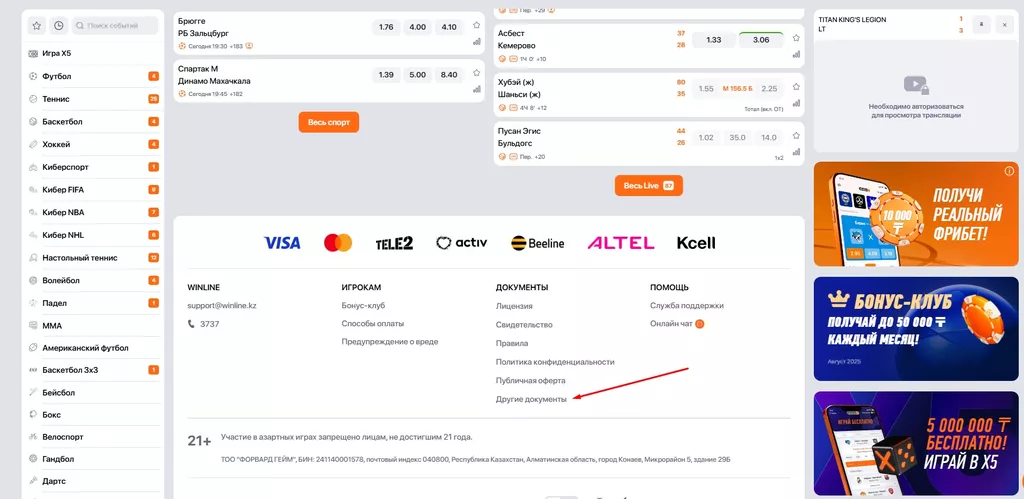Pick odds 14.0 for Бульдогс
Viewport: 1024px width, 499px height.
click(x=769, y=138)
